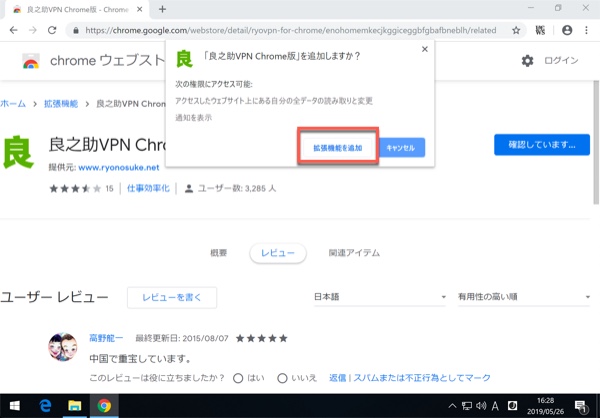Click 拡張機能を追加 button
Viewport: 600px width, 418px height.
338,148
